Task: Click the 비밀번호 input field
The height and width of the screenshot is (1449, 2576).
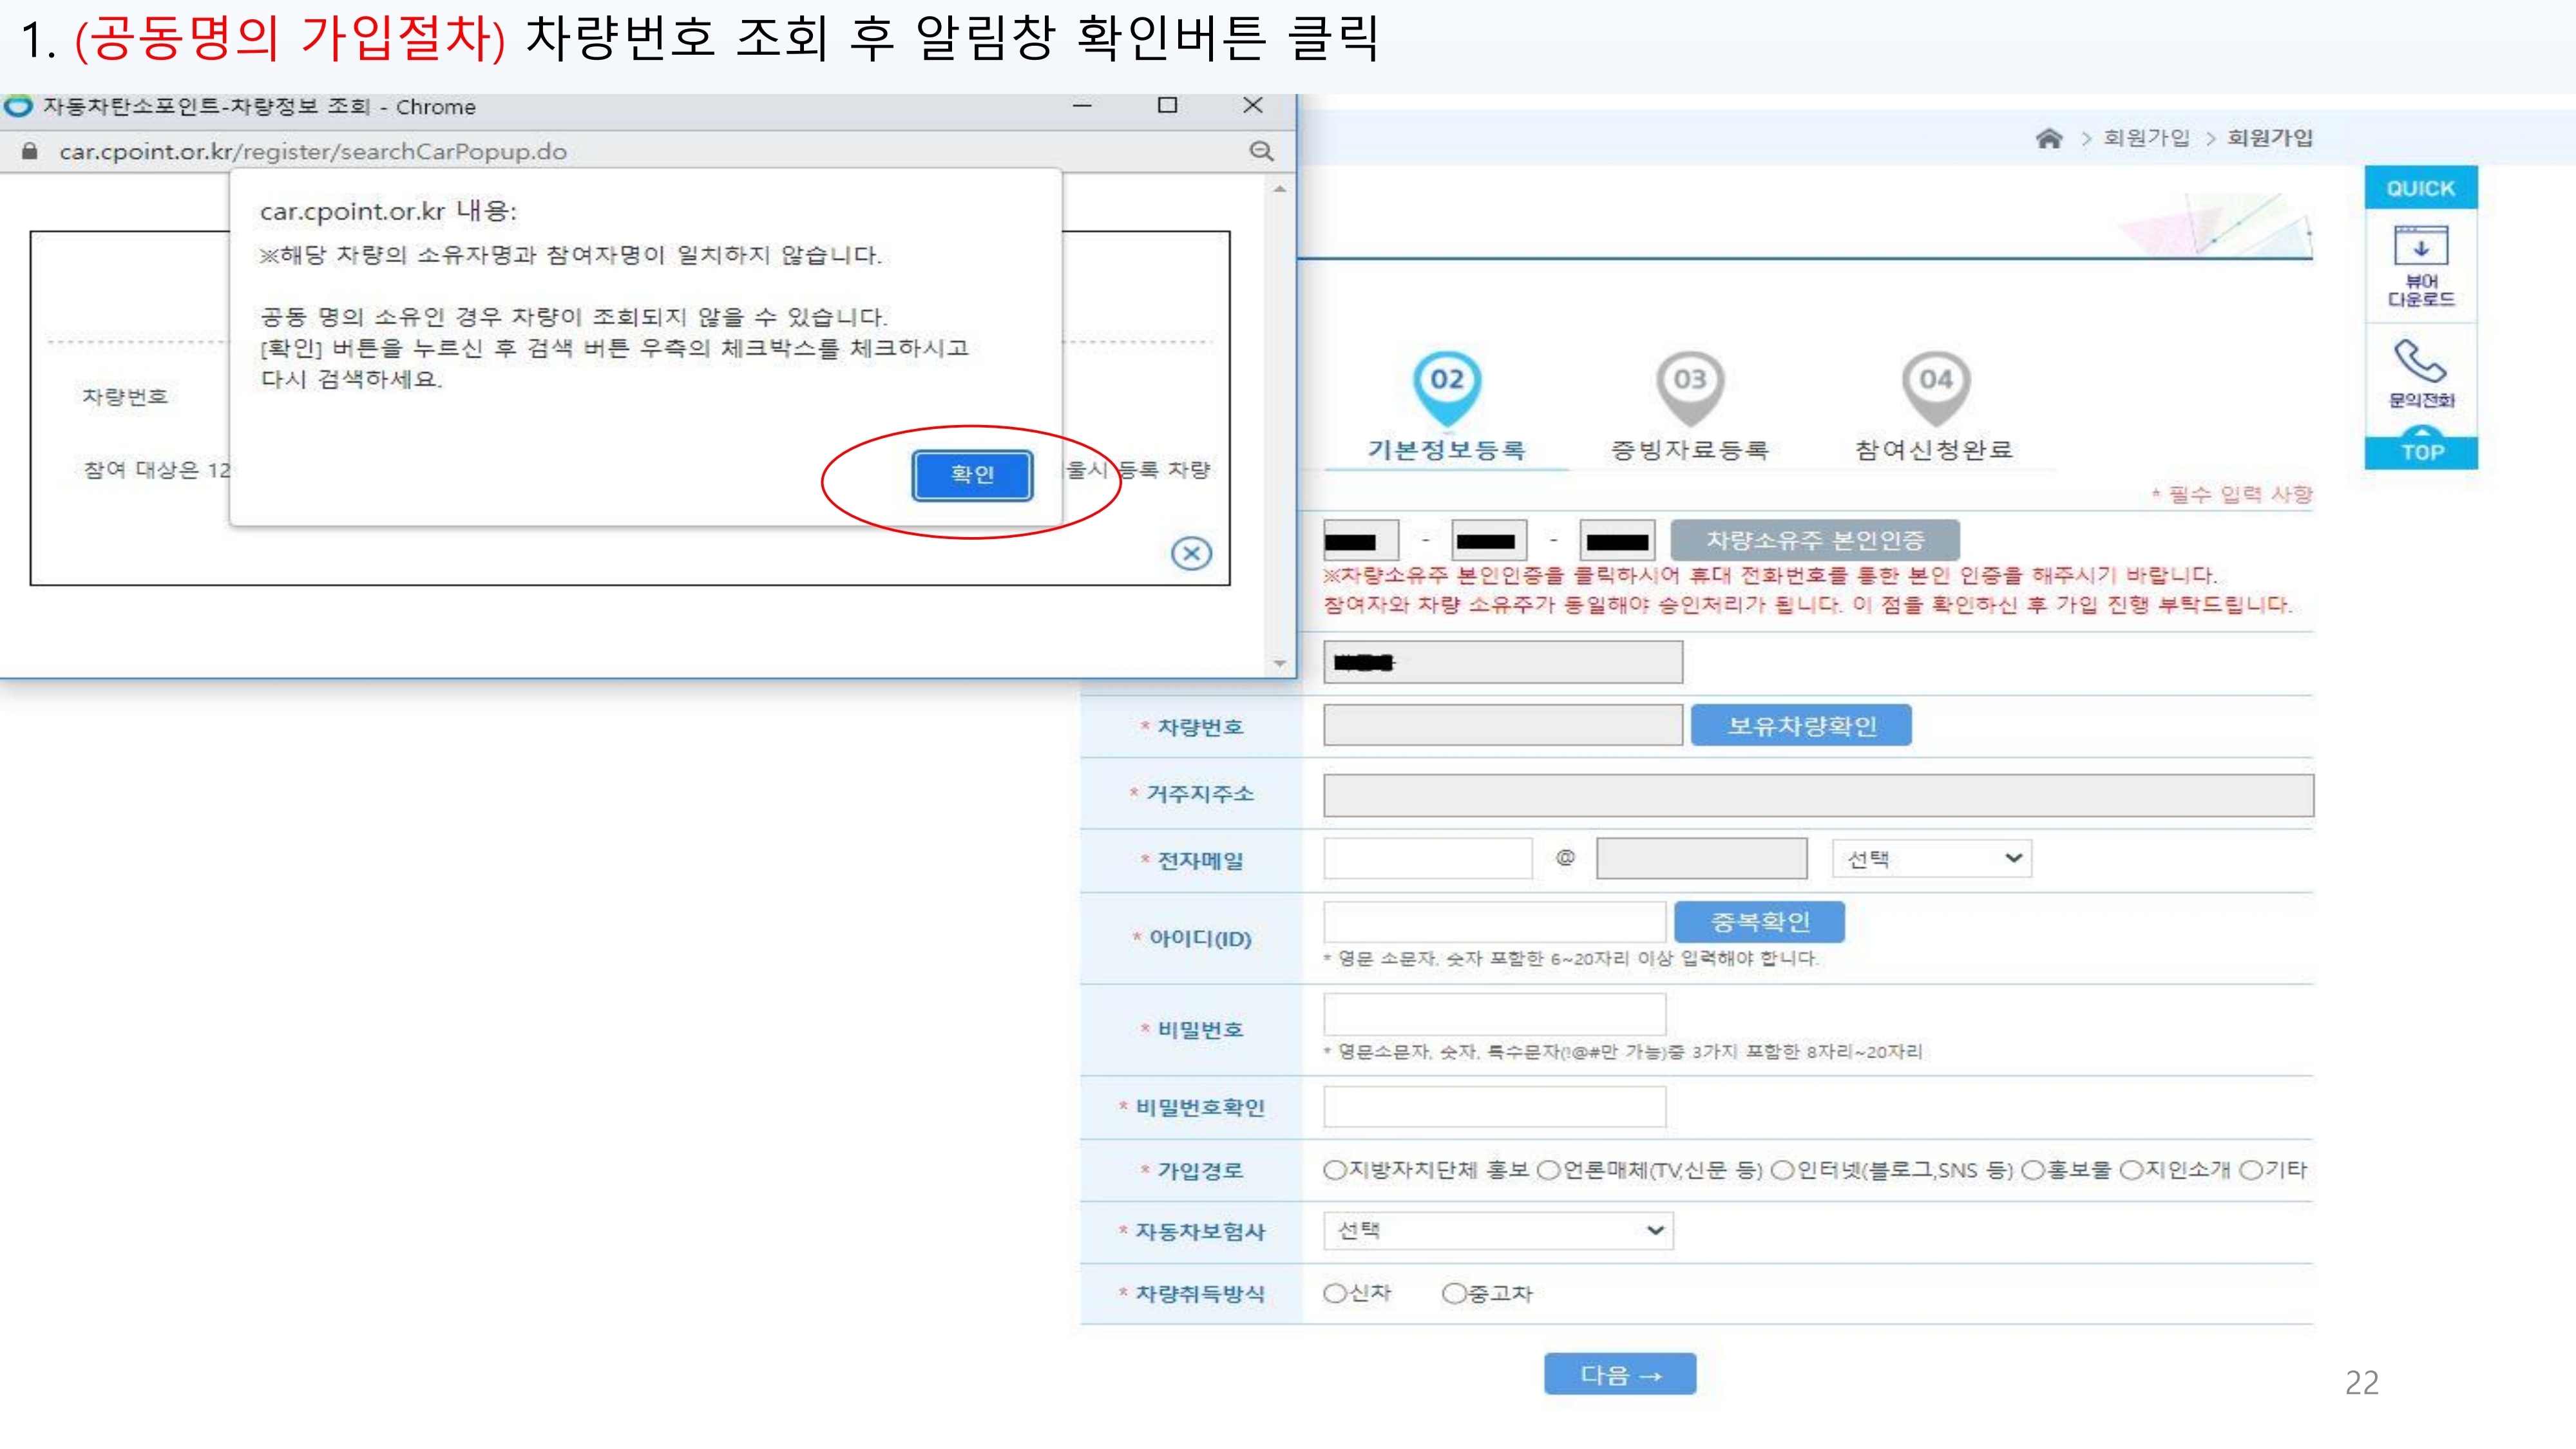Action: (x=1494, y=1014)
